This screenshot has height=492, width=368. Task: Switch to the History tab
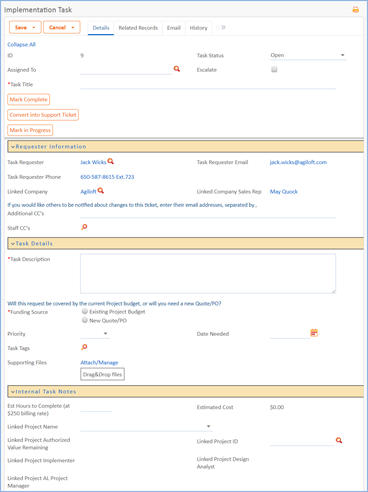point(198,28)
